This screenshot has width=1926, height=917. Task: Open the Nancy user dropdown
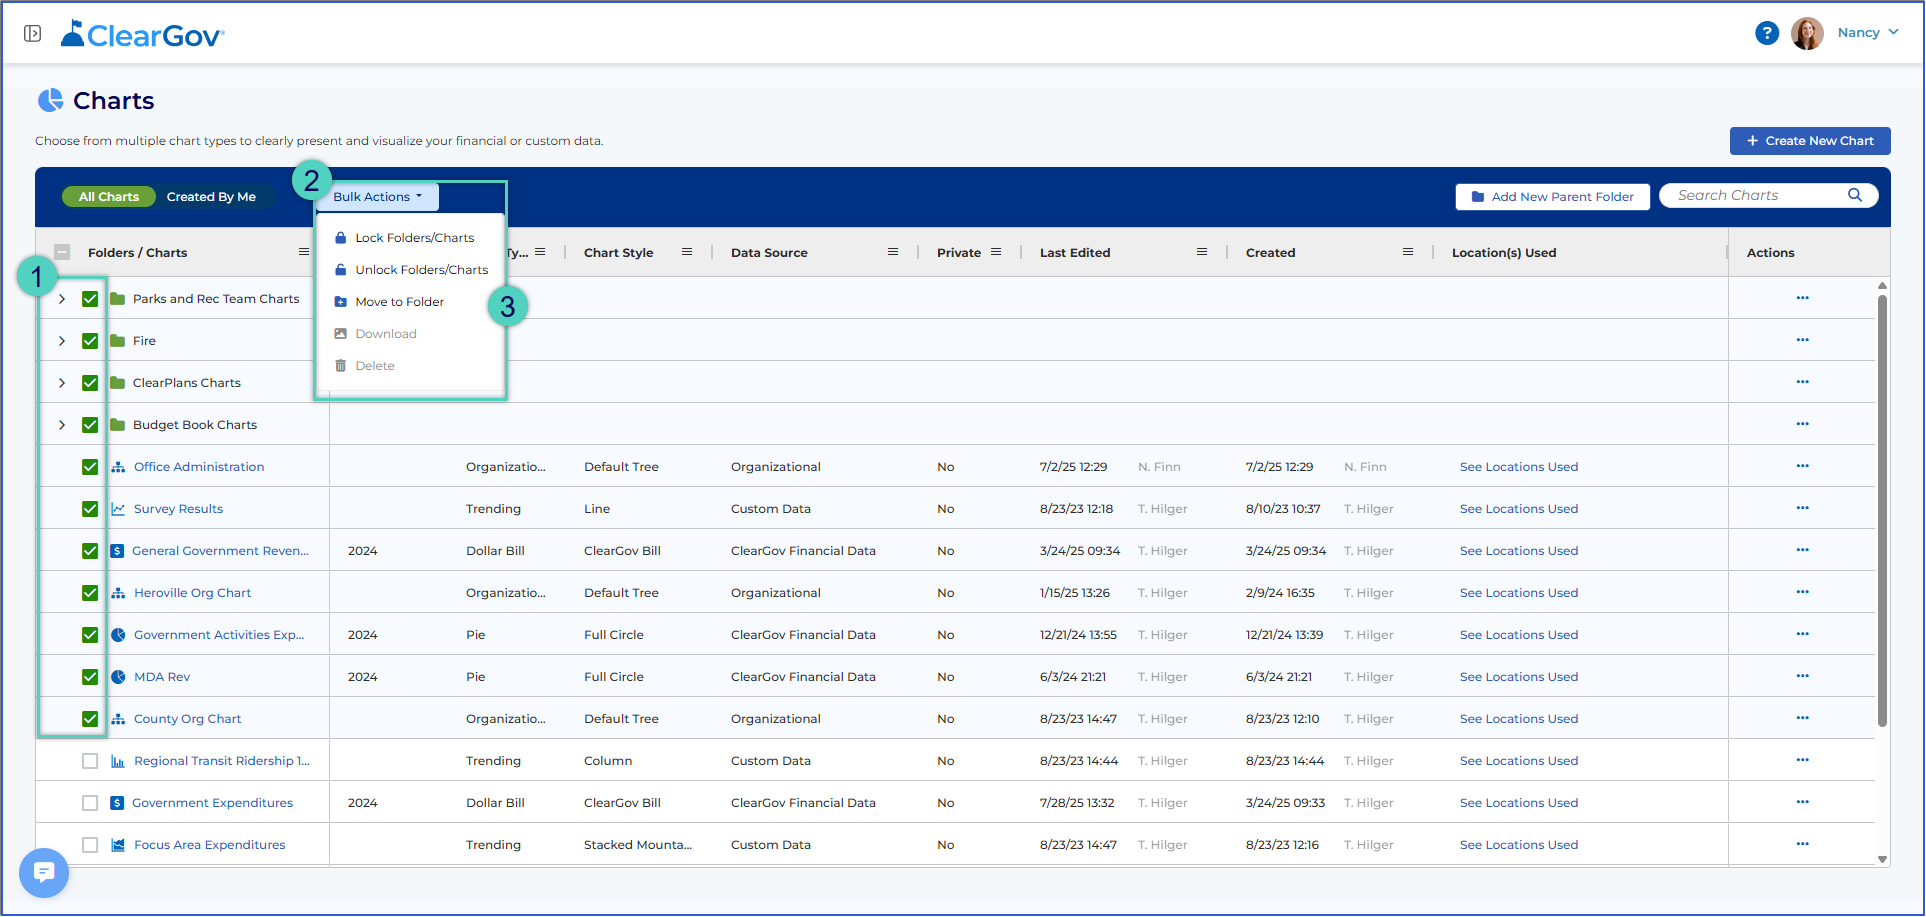point(1868,33)
